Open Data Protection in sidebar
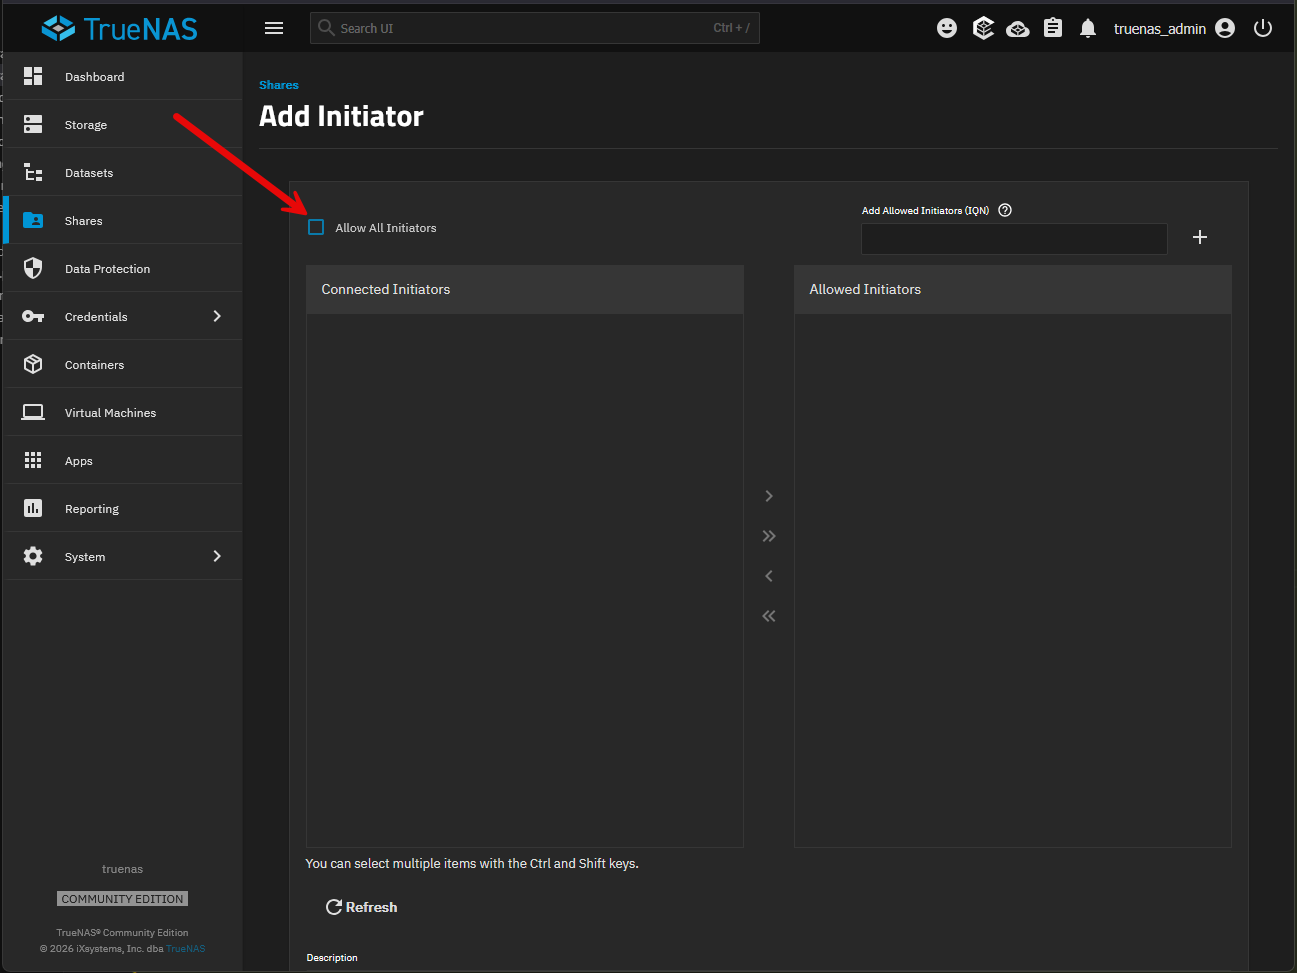This screenshot has width=1297, height=973. click(x=124, y=268)
